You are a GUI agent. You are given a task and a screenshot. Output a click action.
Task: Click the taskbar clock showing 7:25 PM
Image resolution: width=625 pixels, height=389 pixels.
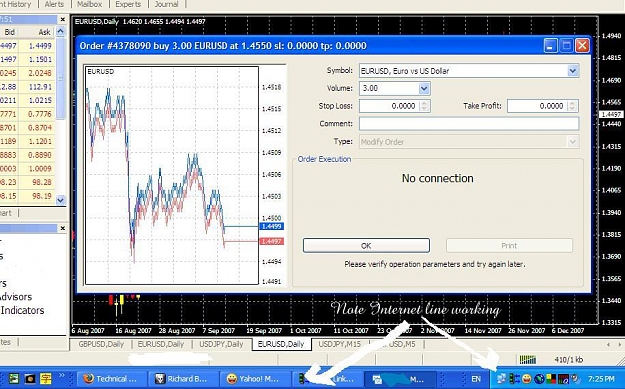[x=601, y=379]
